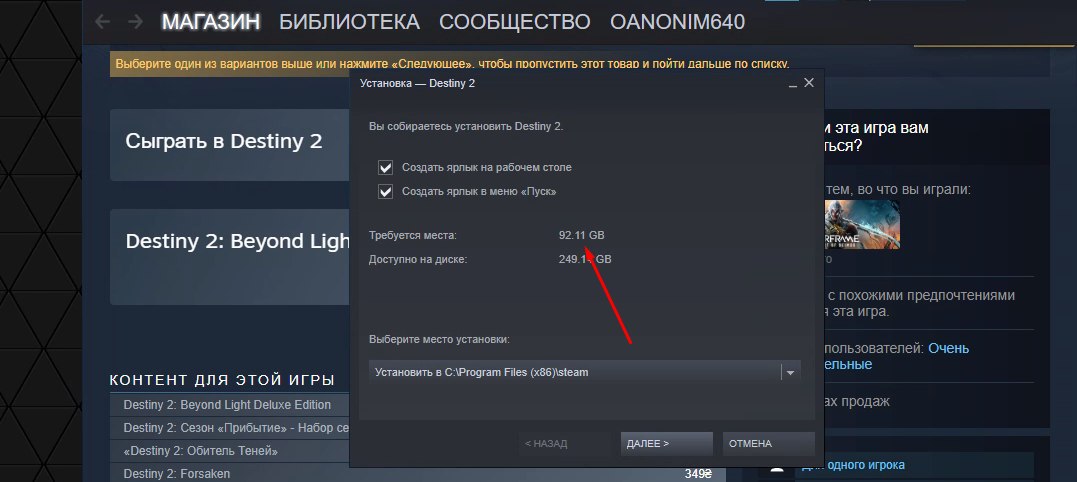Viewport: 1077px width, 482px height.
Task: Click the back navigation arrow
Action: (x=102, y=22)
